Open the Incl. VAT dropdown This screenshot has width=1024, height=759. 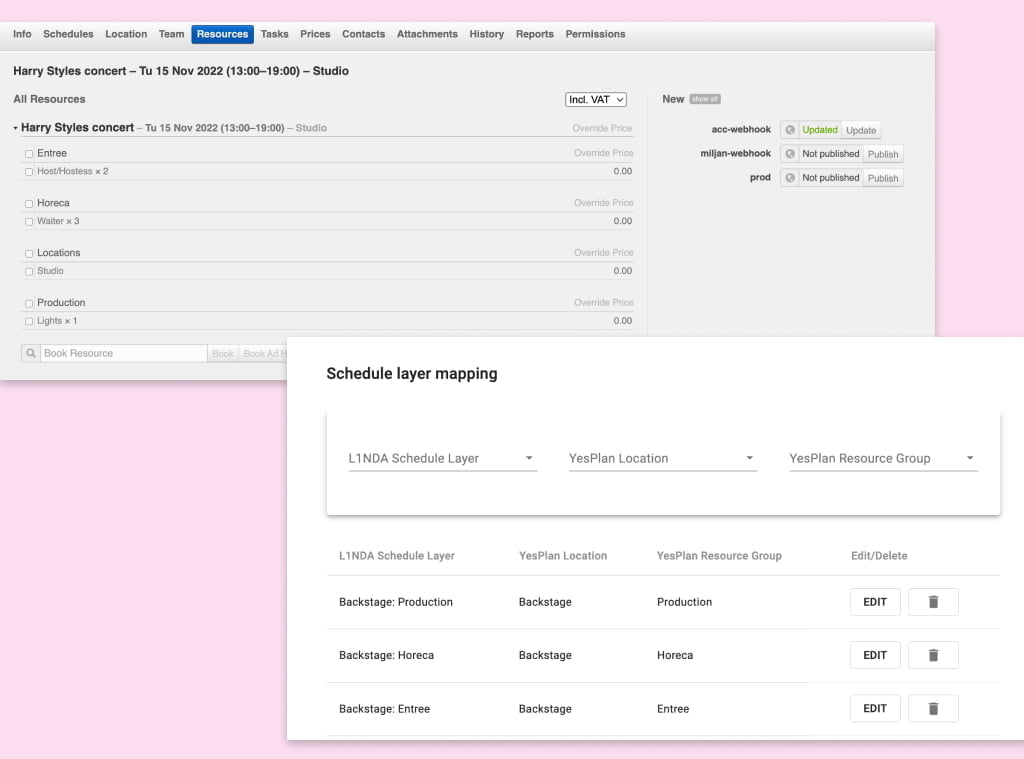pos(596,99)
